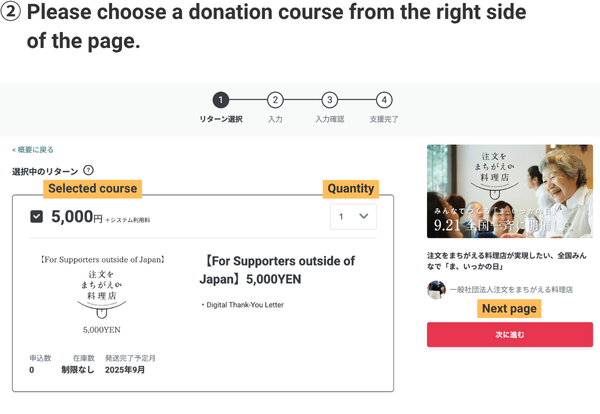The image size is (600, 414).
Task: Click the step 4 circle indicator
Action: (x=384, y=100)
